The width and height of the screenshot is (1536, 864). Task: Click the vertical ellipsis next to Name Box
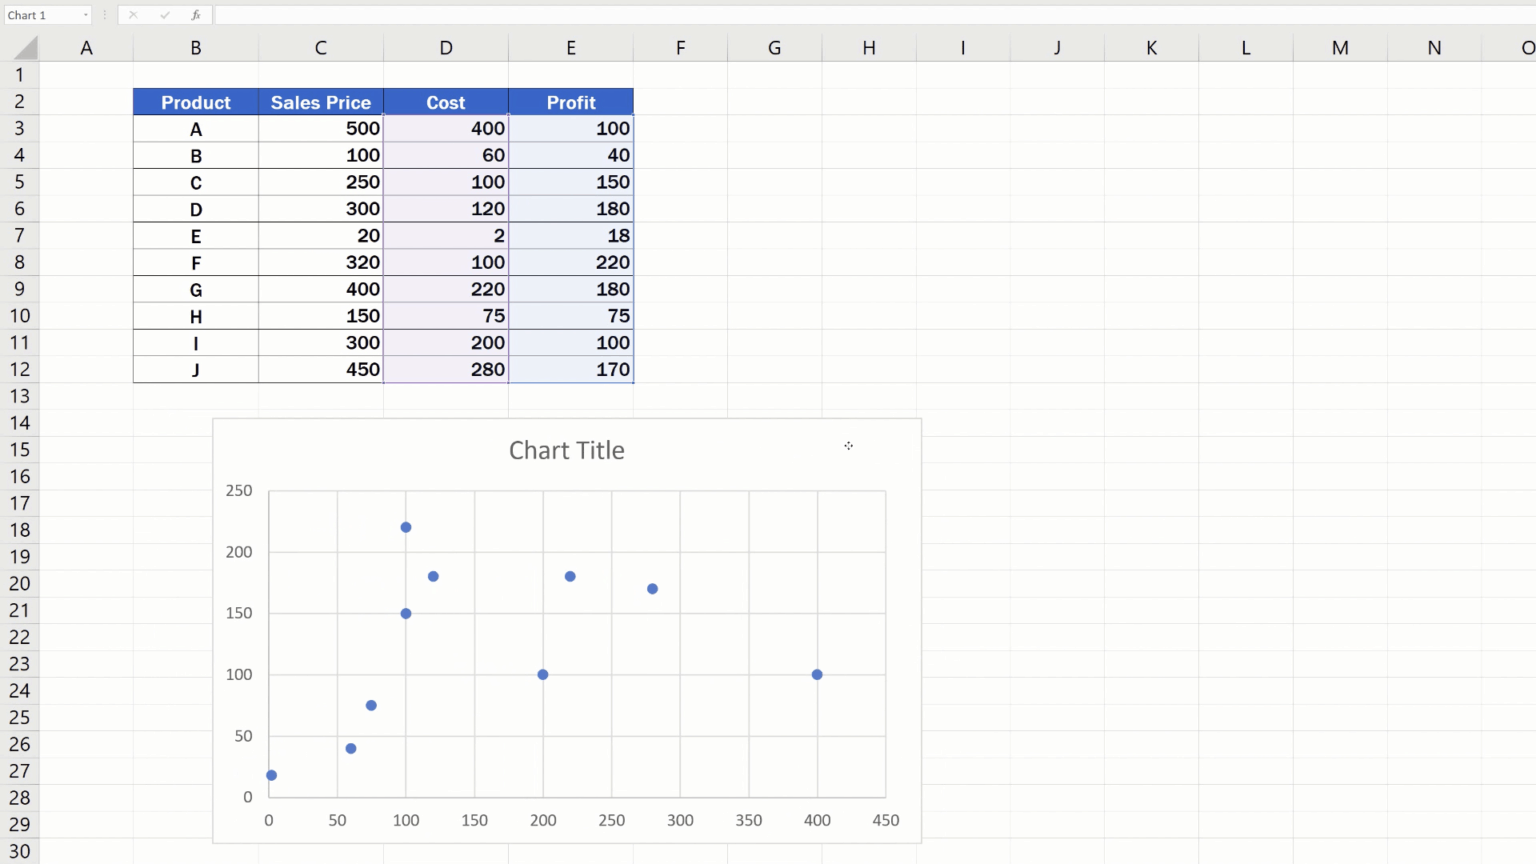pyautogui.click(x=103, y=15)
